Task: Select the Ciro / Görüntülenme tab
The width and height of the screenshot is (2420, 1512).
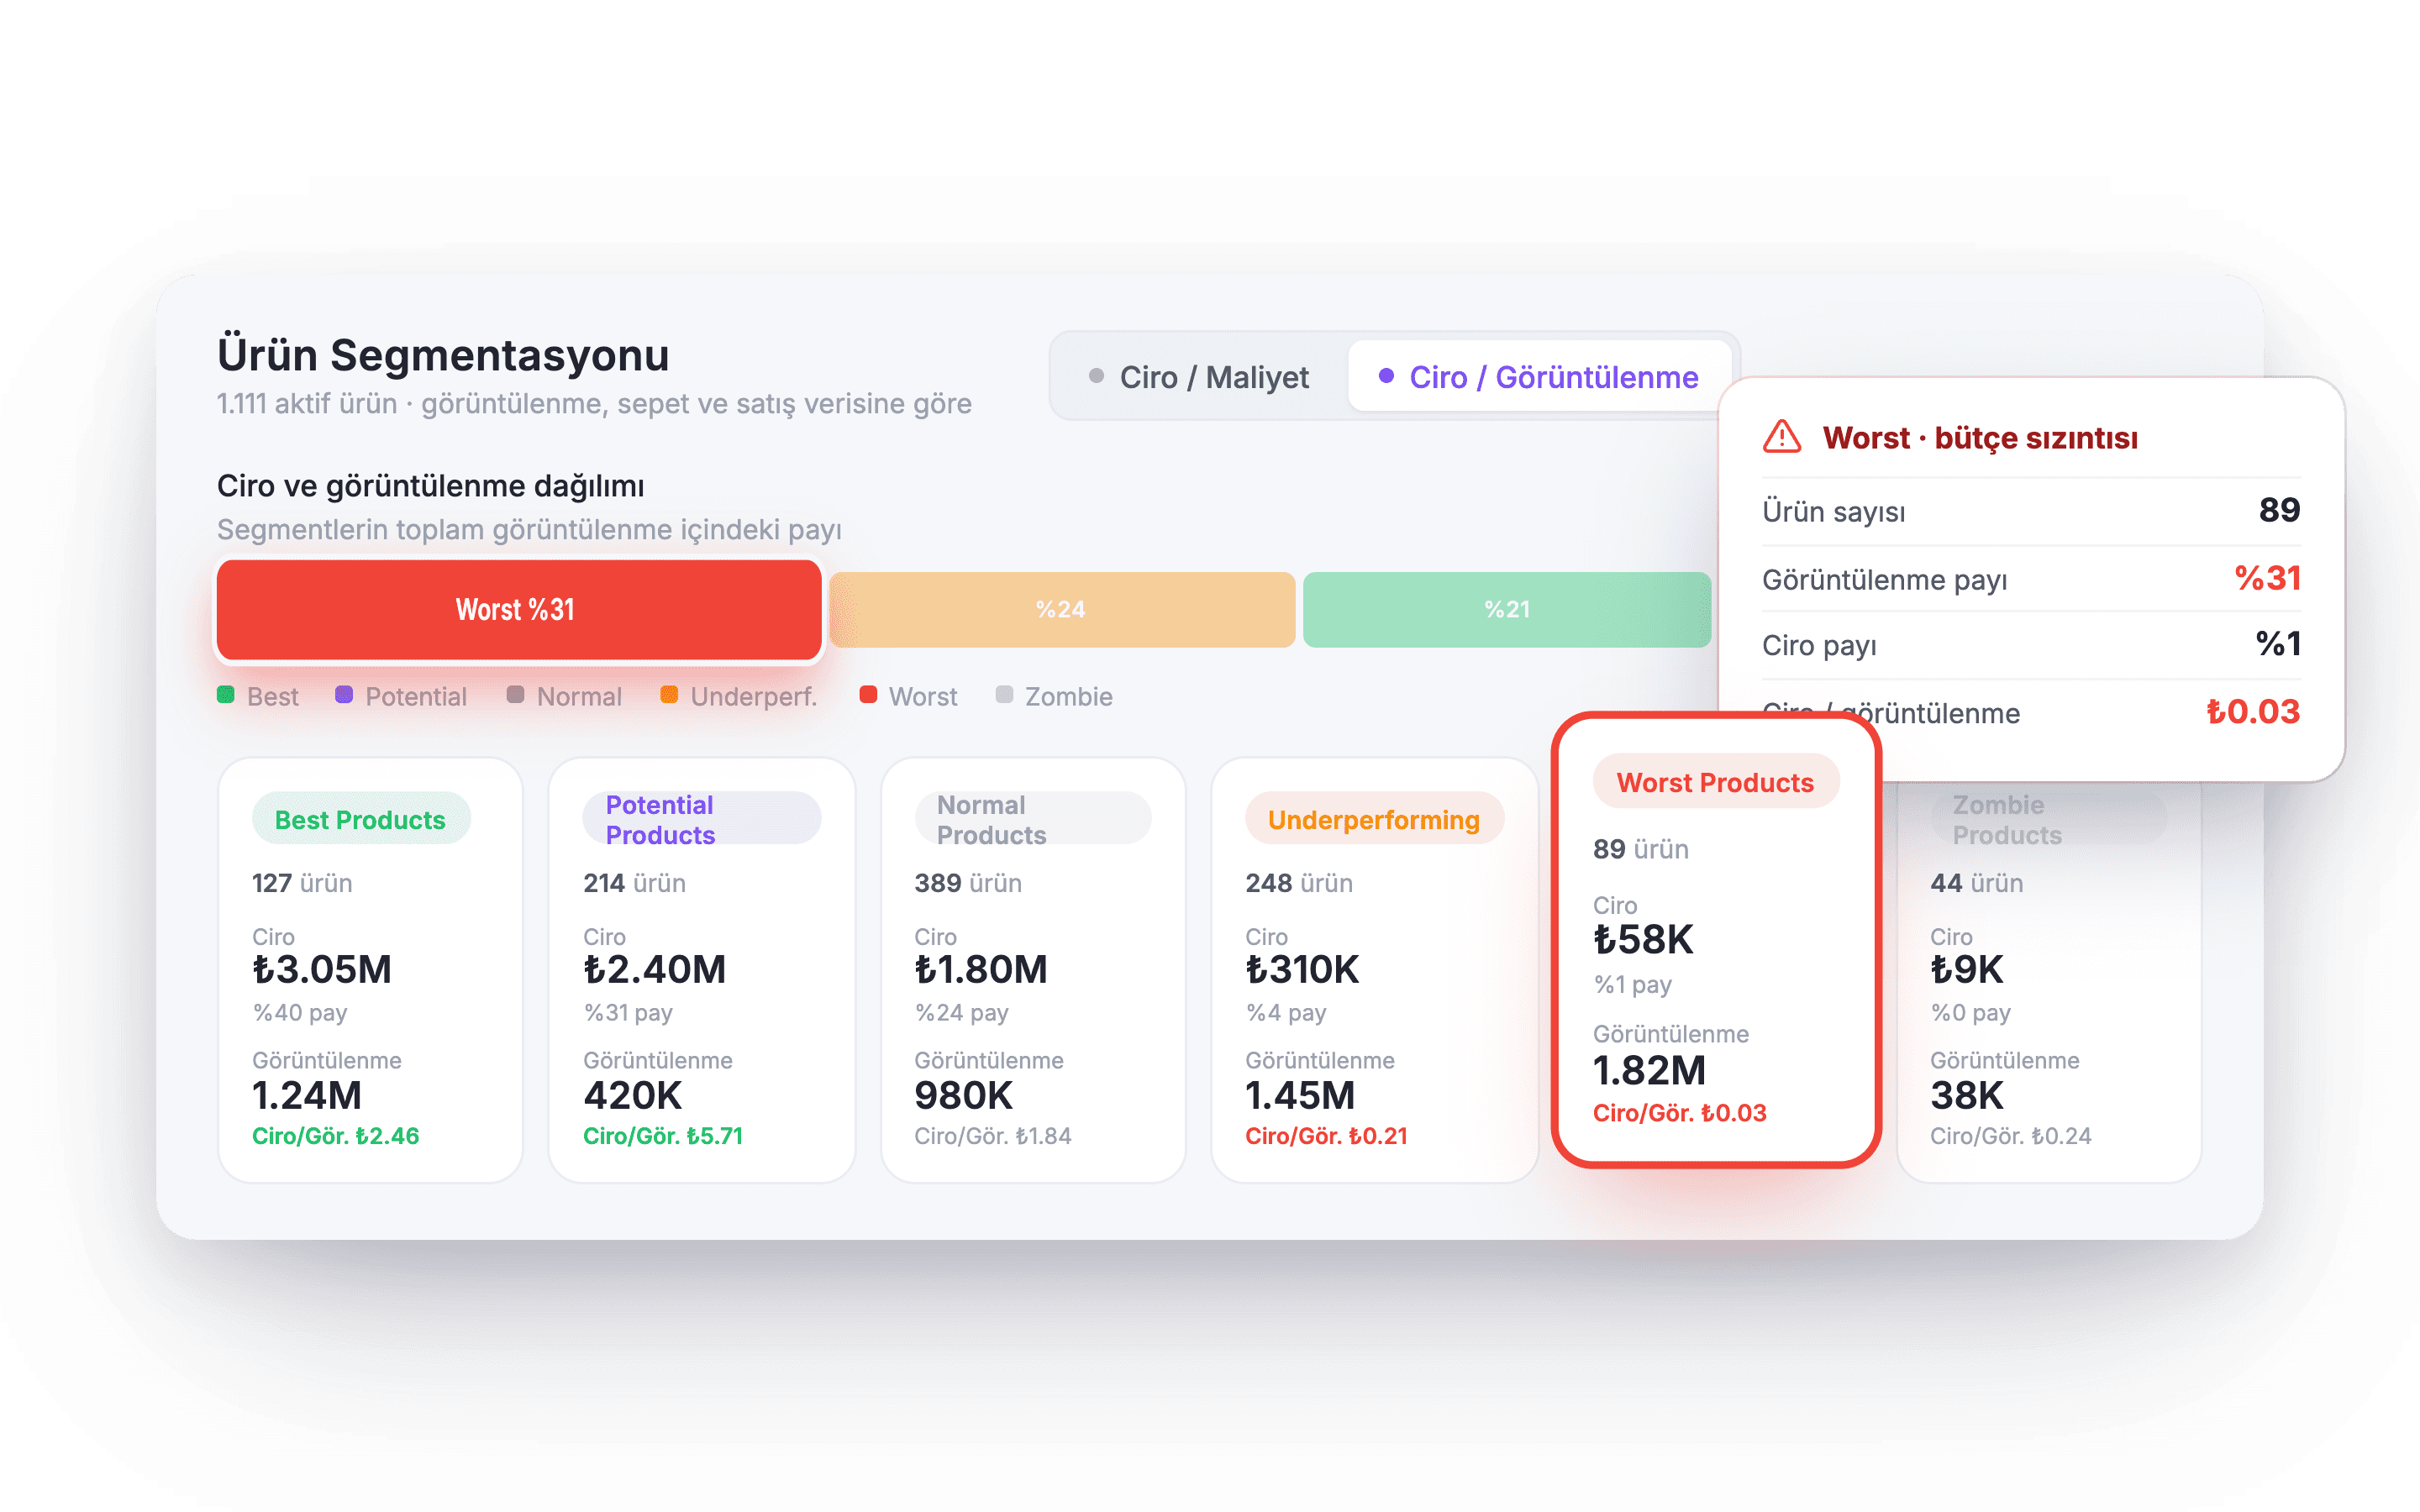Action: click(1539, 377)
